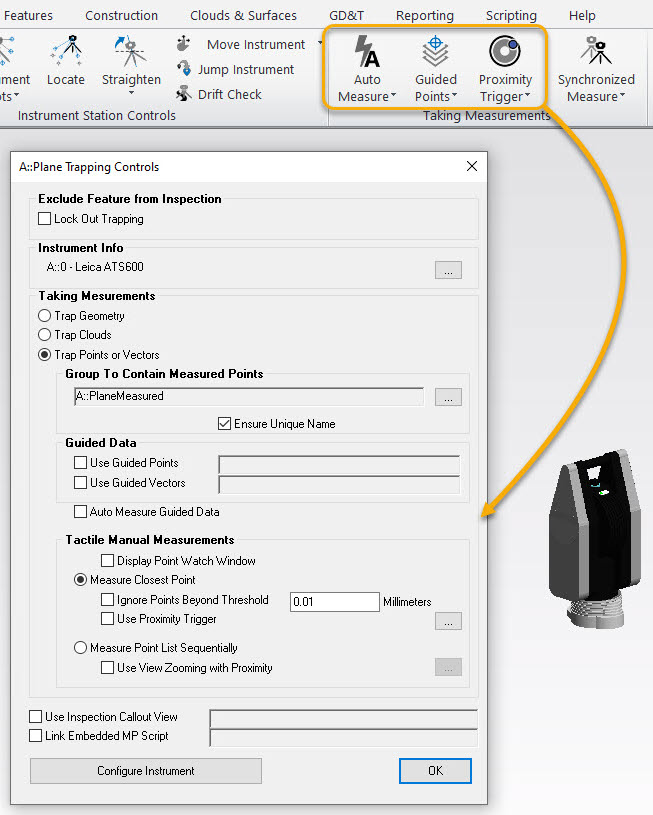Expand the Synchronized Measure dropdown arrow

pos(622,96)
